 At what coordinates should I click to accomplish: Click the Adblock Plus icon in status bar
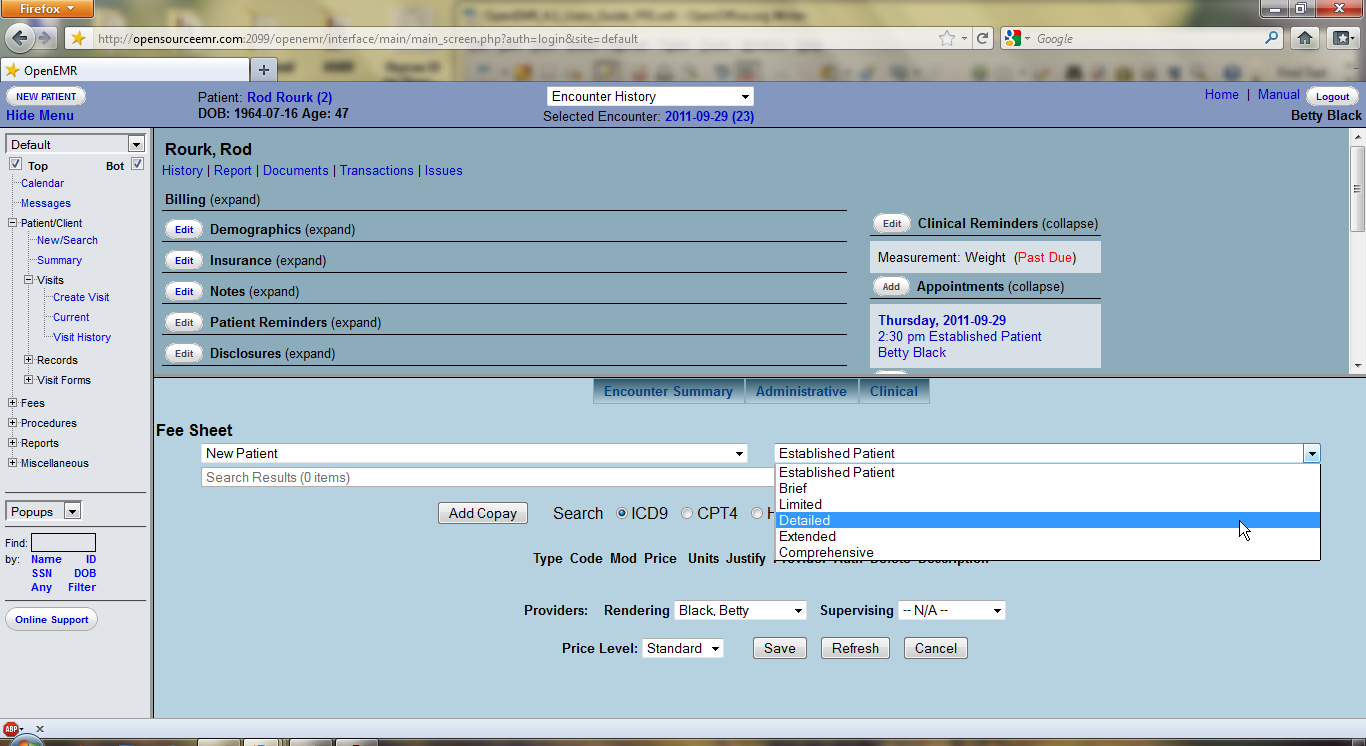tap(11, 729)
